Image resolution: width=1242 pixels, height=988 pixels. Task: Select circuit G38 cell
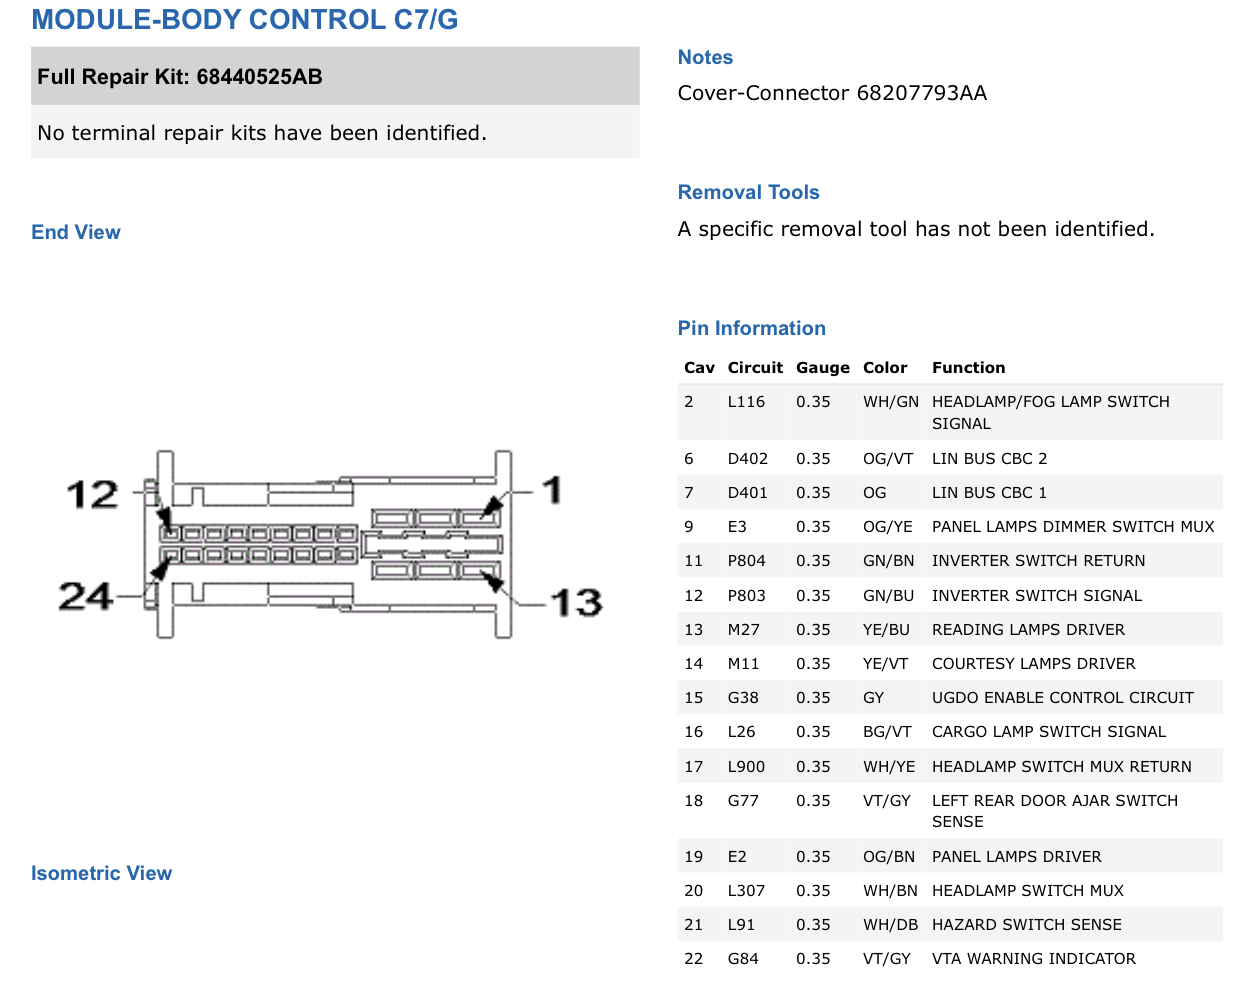tap(743, 698)
